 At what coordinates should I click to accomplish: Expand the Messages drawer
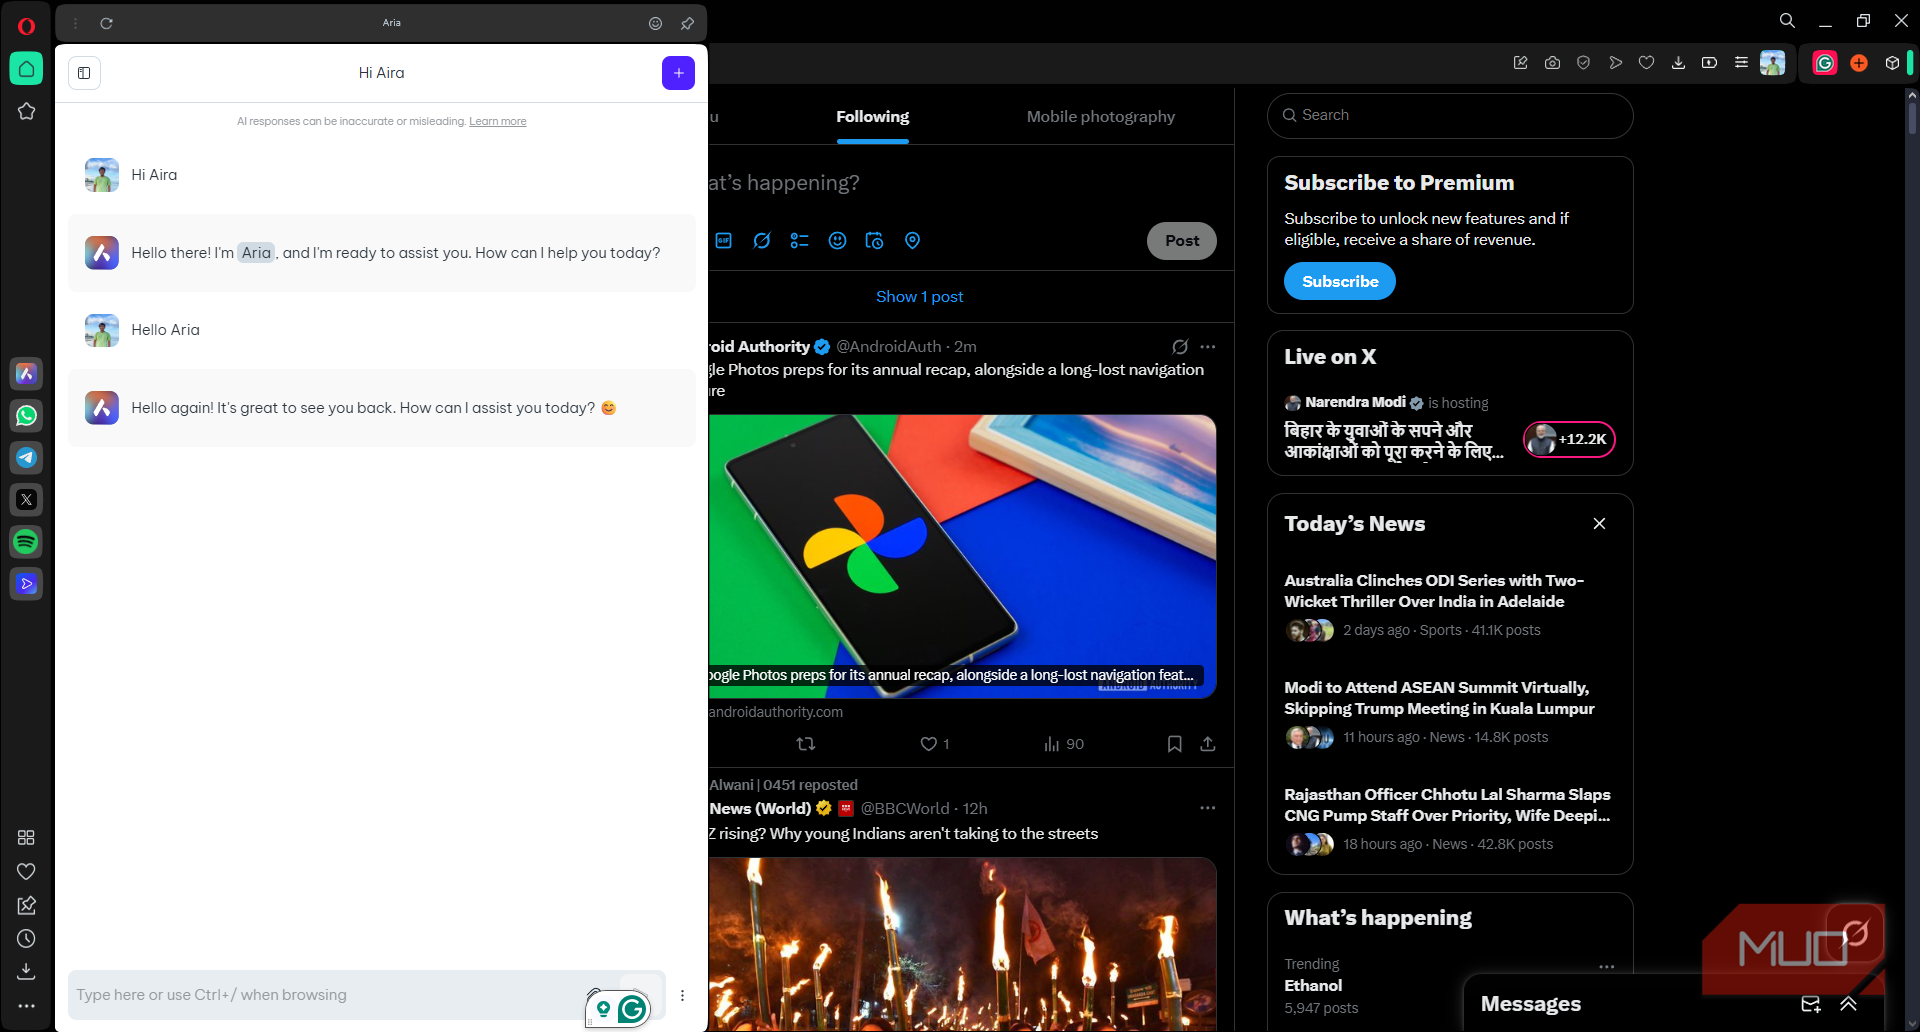point(1848,1004)
